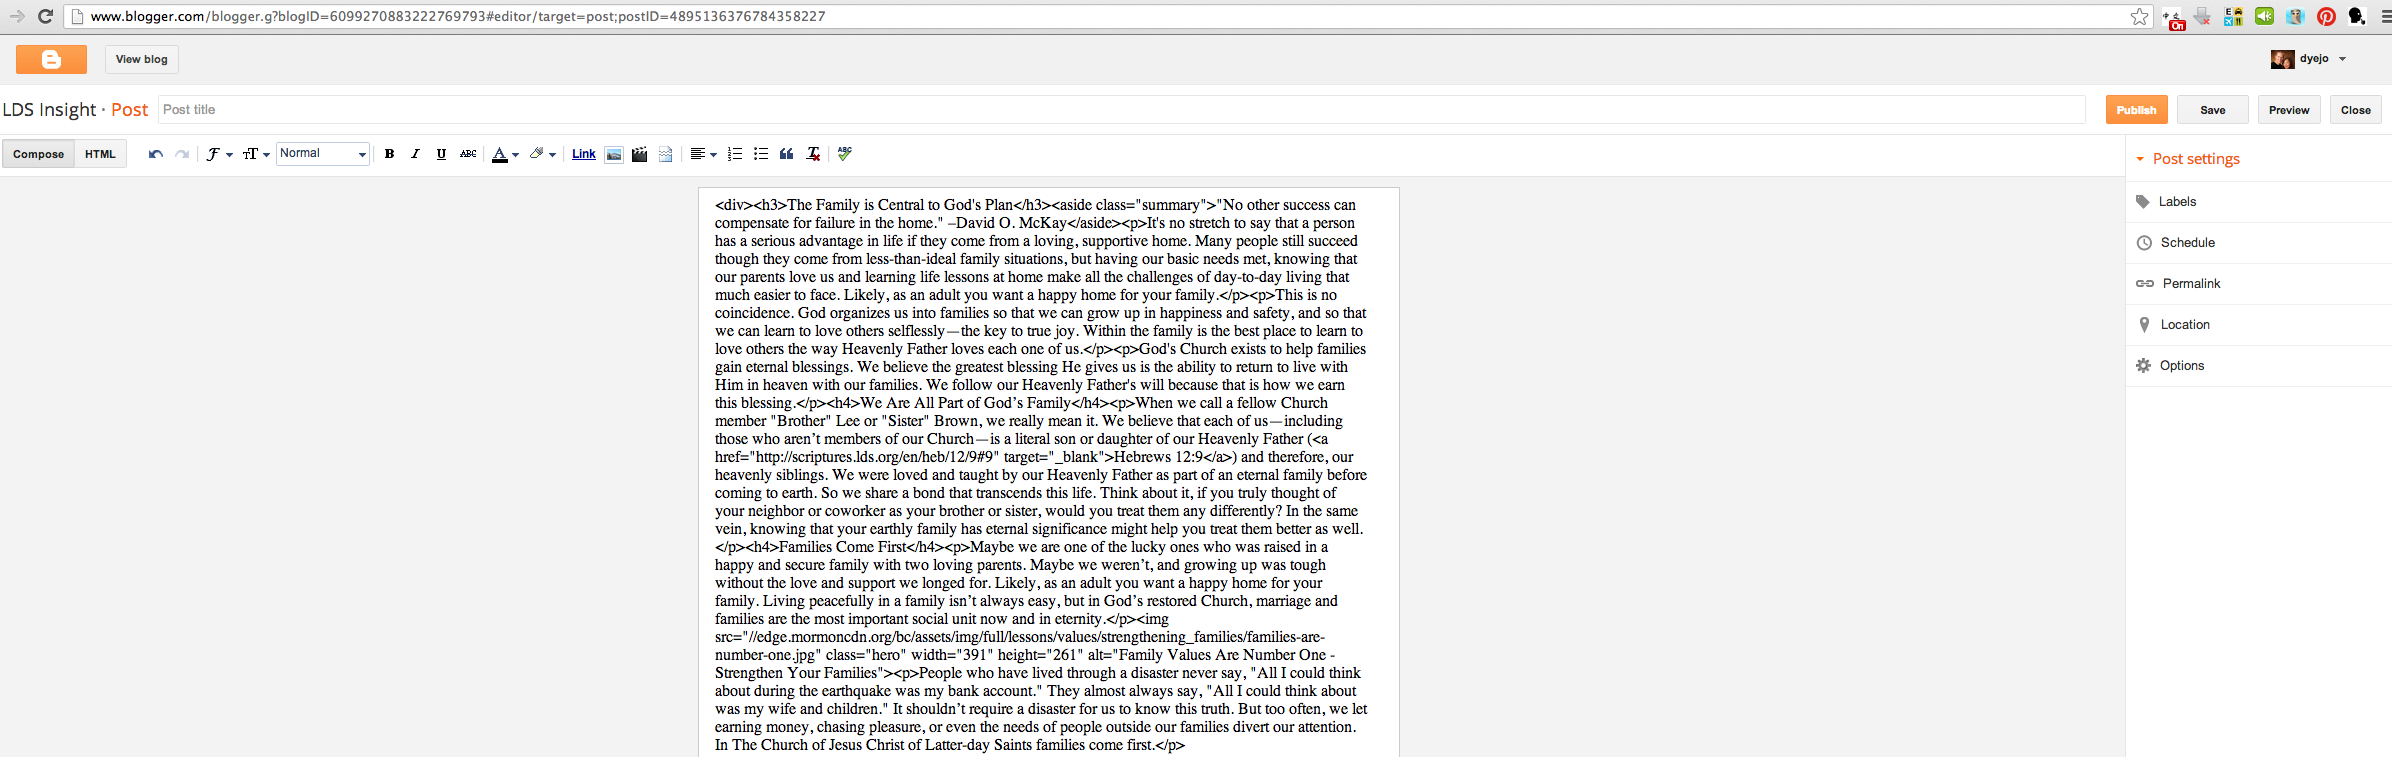Toggle strikethrough formatting
Image resolution: width=2392 pixels, height=757 pixels.
click(467, 154)
